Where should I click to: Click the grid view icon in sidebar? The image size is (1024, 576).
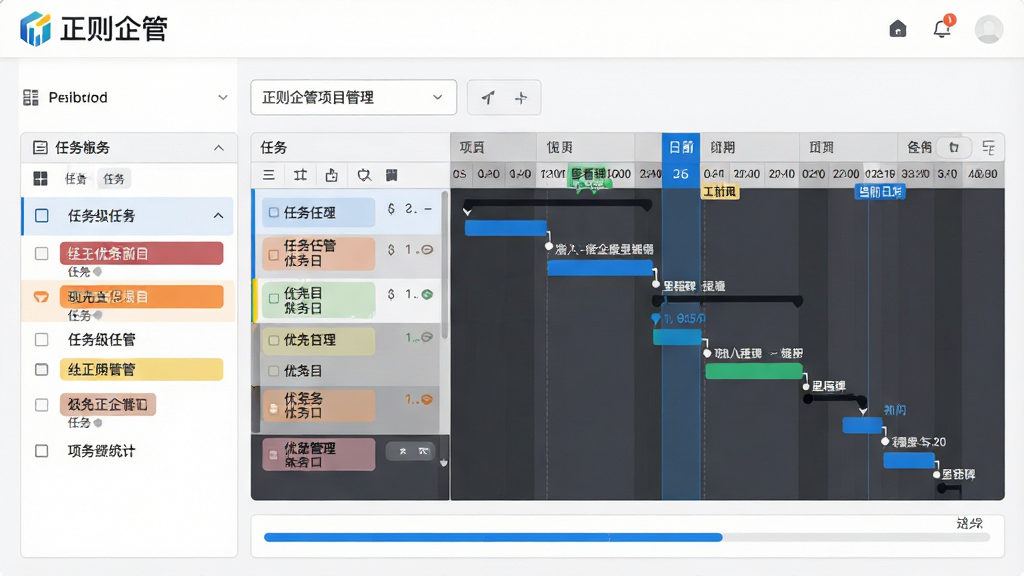tap(40, 178)
